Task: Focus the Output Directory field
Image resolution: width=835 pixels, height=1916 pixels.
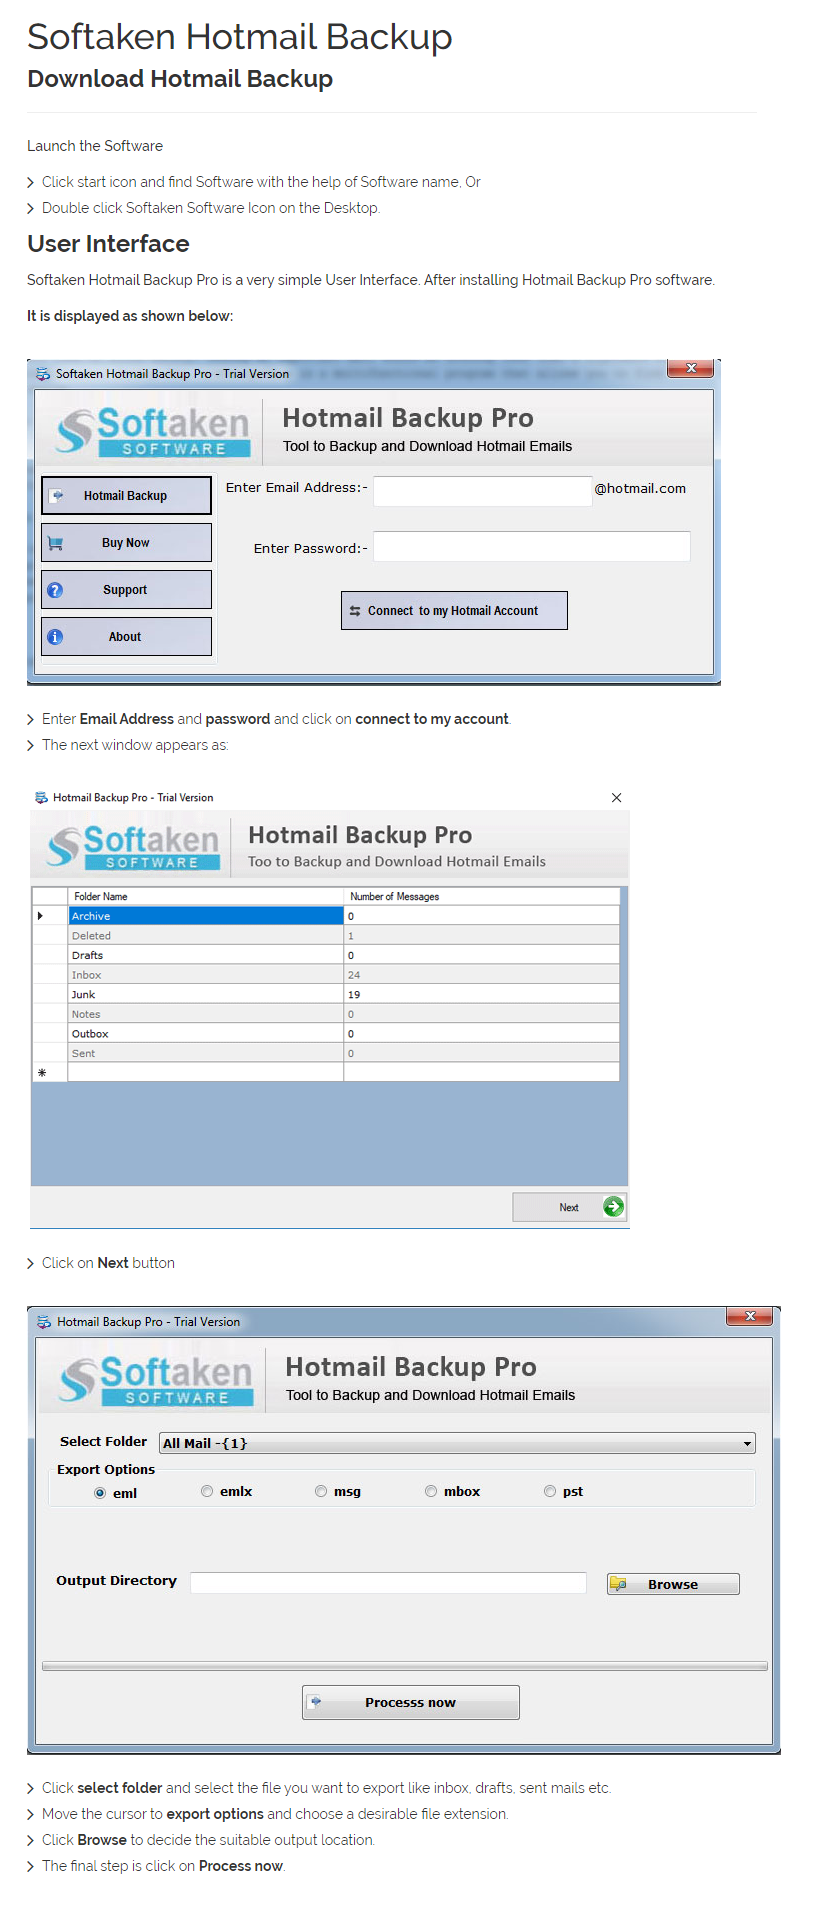Action: 388,1582
